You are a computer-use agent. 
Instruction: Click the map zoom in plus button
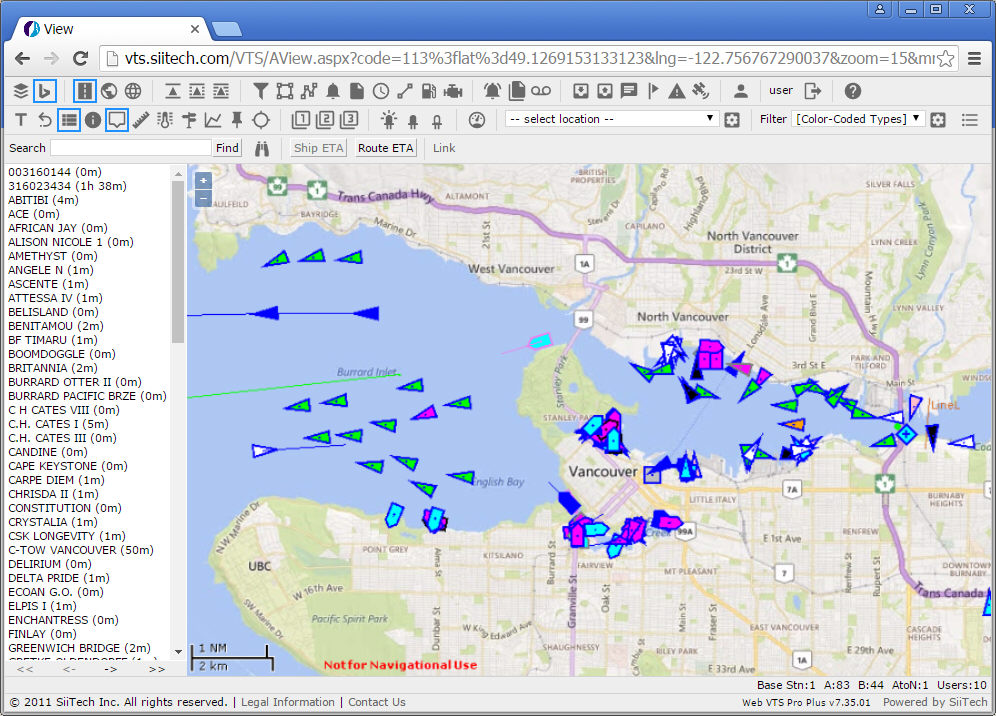(x=203, y=181)
